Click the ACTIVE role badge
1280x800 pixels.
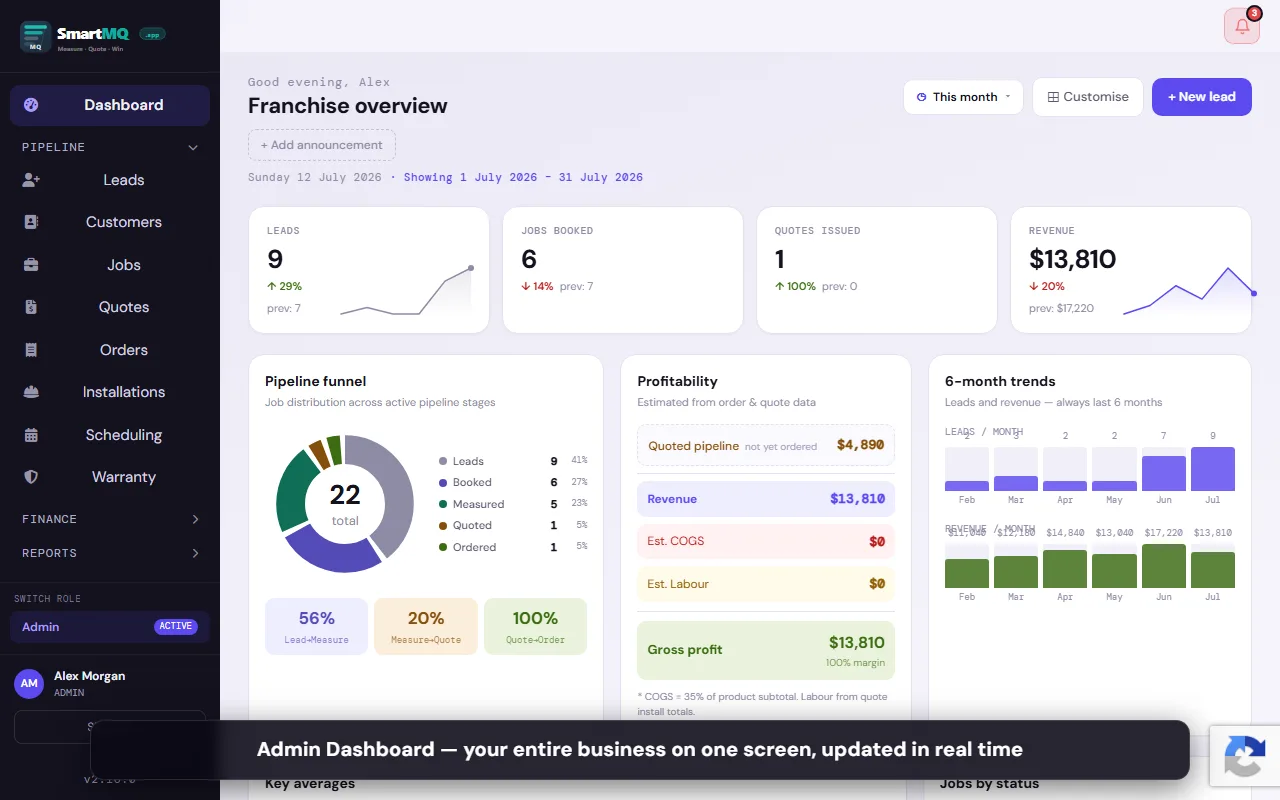click(x=176, y=627)
